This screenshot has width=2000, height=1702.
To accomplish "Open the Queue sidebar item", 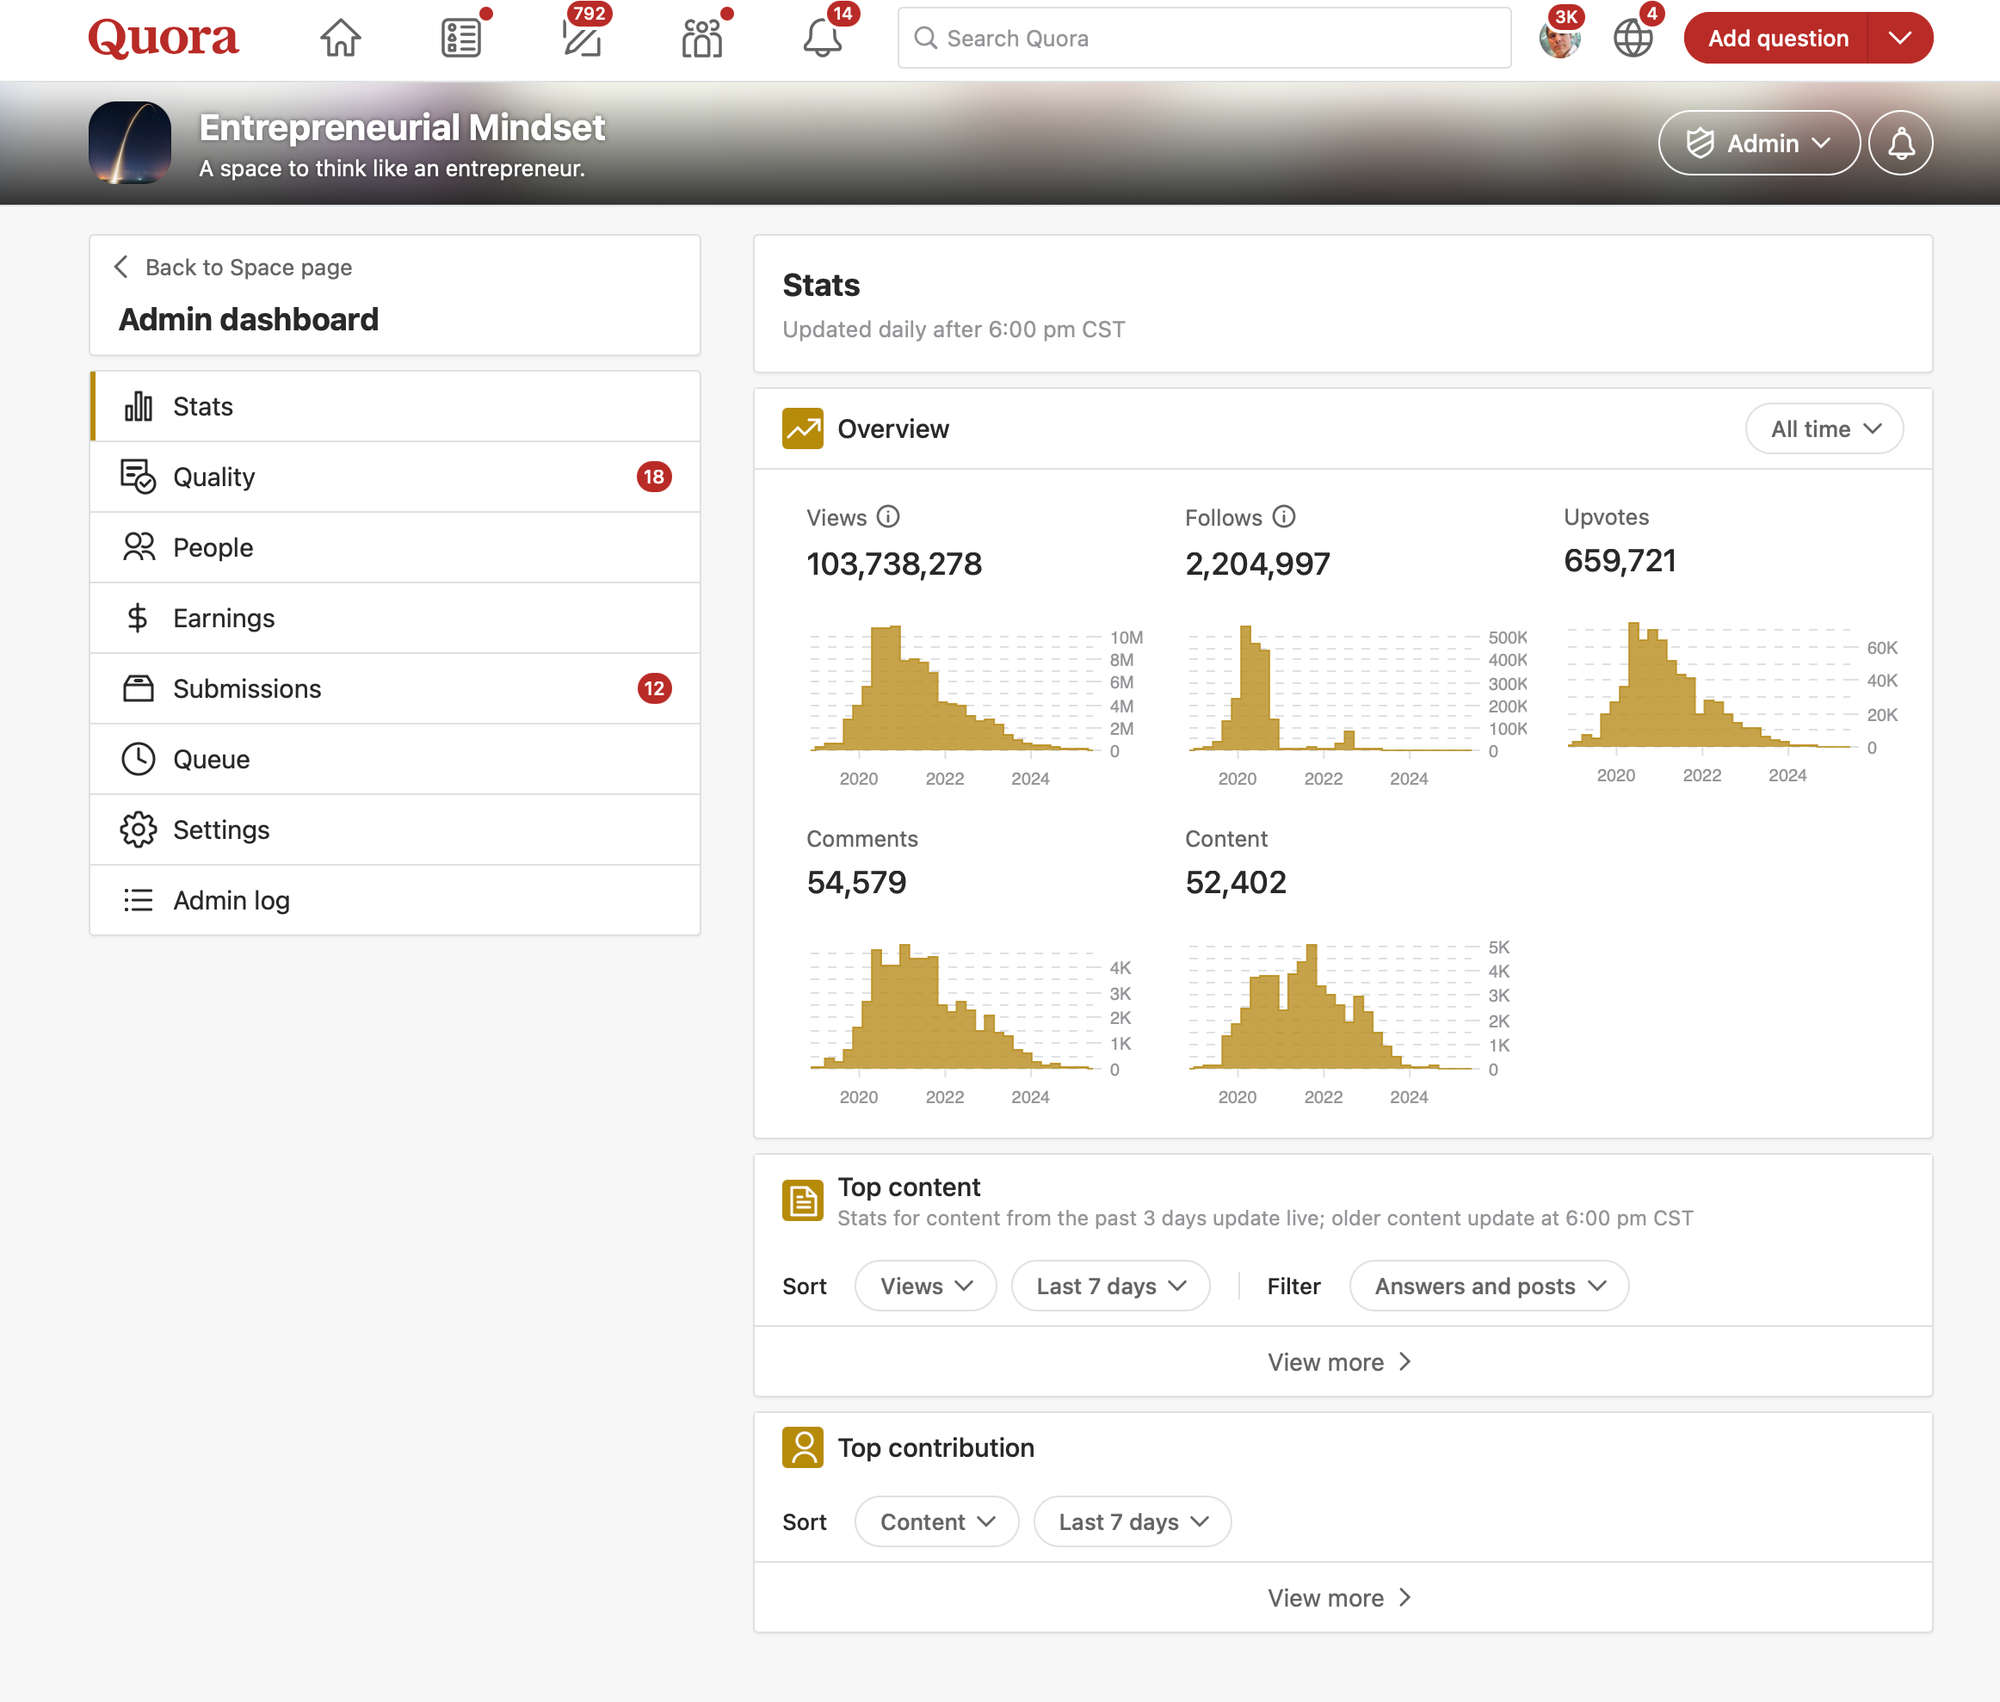I will coord(395,759).
